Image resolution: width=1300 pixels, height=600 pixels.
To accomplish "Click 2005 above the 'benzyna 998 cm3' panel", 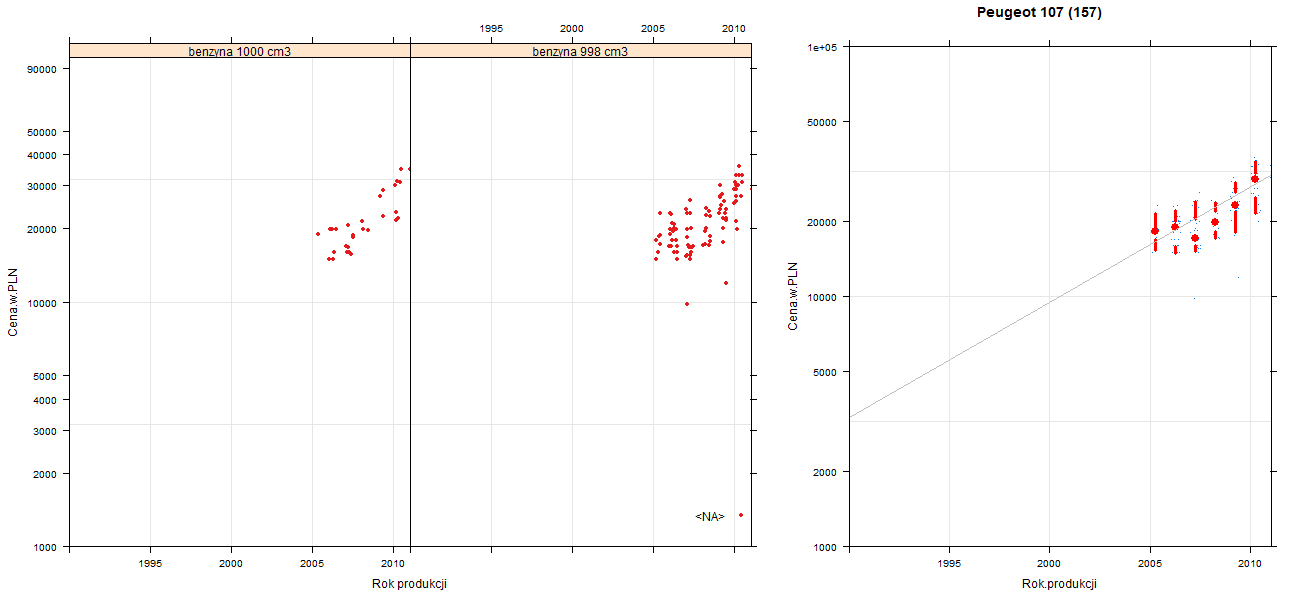I will click(653, 29).
